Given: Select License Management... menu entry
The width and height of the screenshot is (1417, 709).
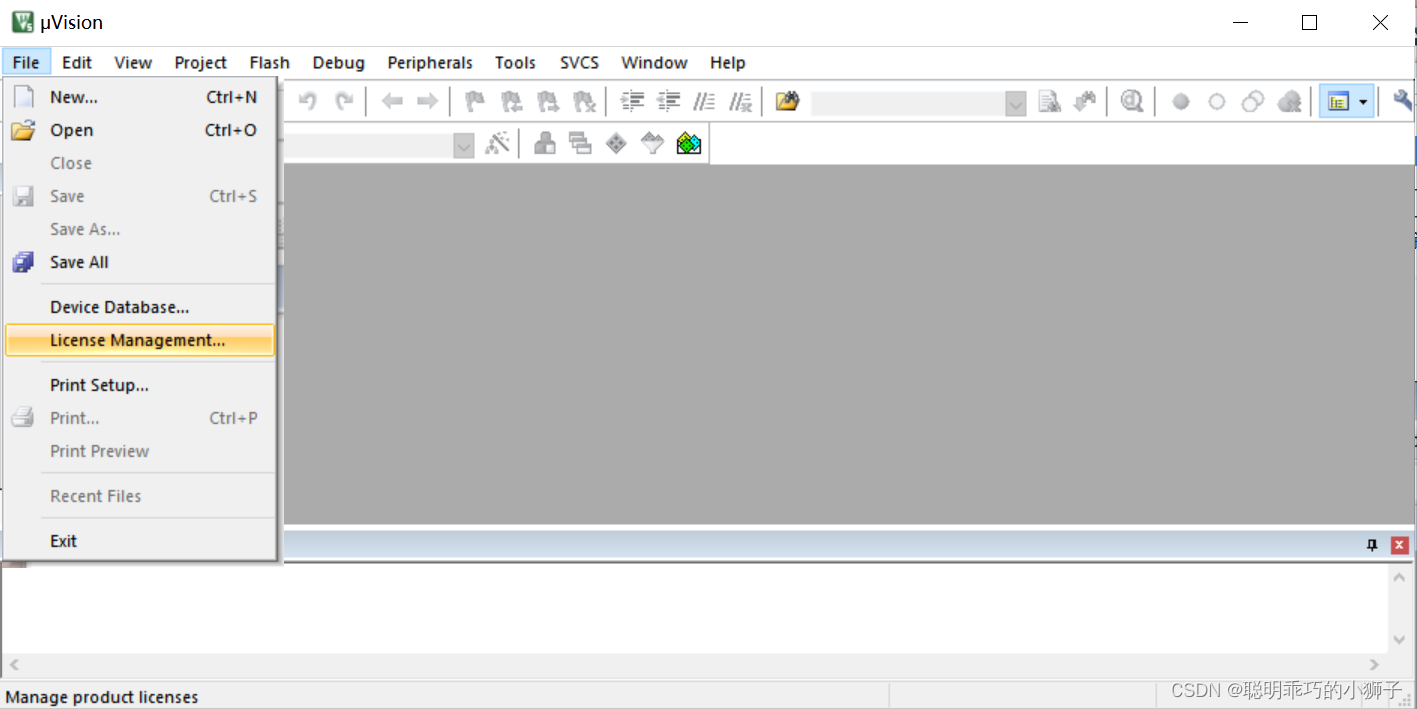Looking at the screenshot, I should [139, 340].
